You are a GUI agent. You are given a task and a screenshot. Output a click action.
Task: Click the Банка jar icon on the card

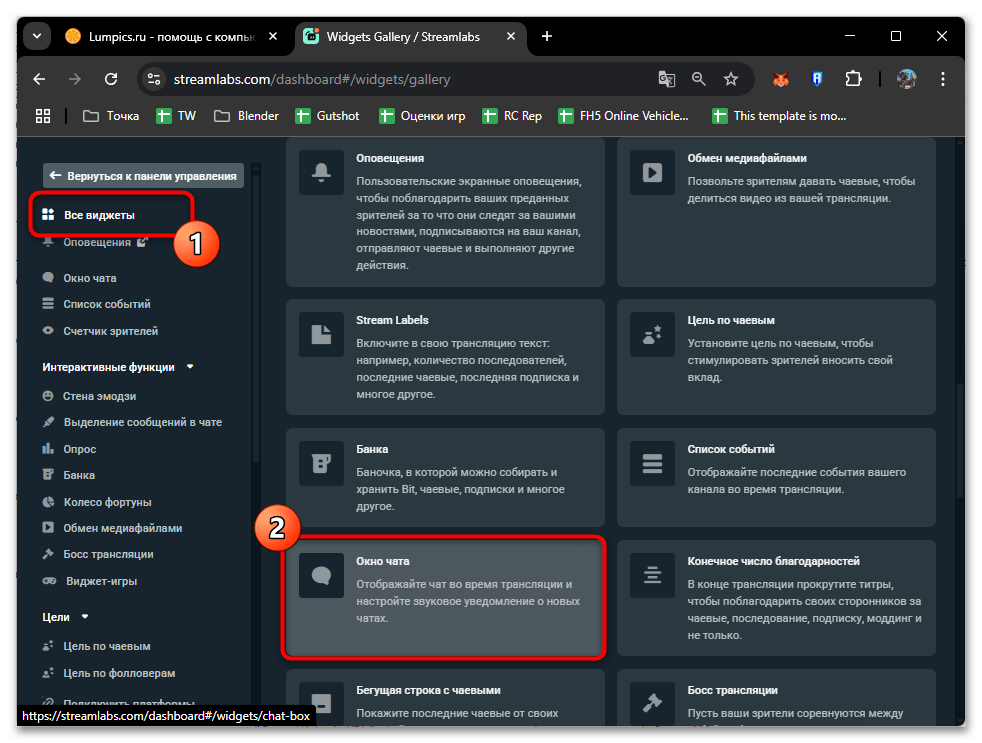point(322,464)
